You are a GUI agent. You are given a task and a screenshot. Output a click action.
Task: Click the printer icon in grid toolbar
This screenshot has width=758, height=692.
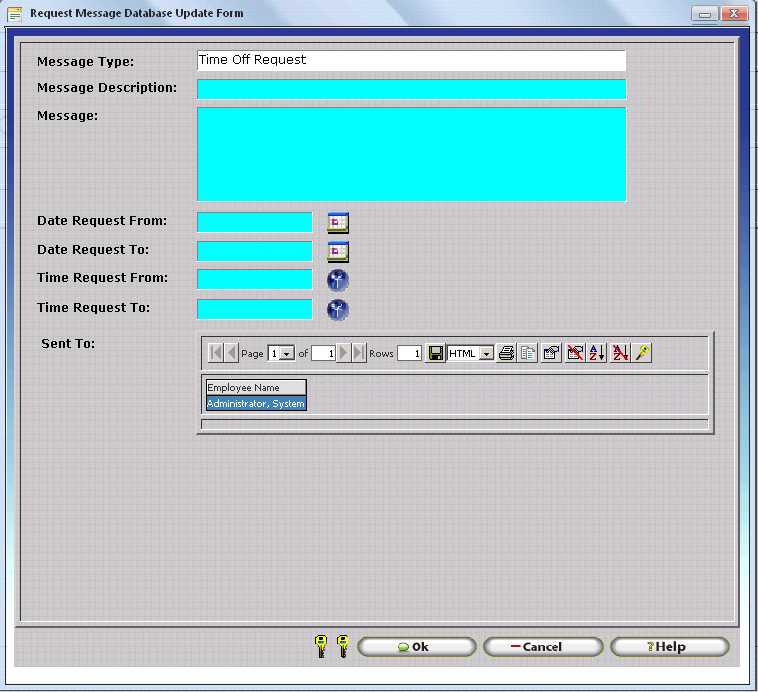506,353
